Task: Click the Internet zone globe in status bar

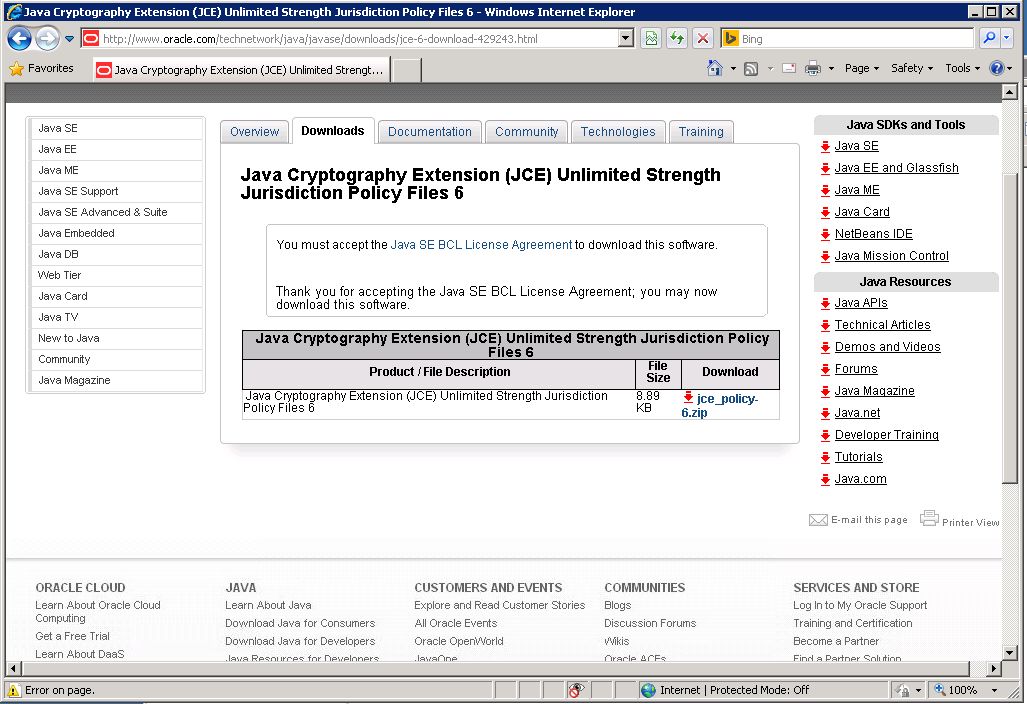Action: 648,689
